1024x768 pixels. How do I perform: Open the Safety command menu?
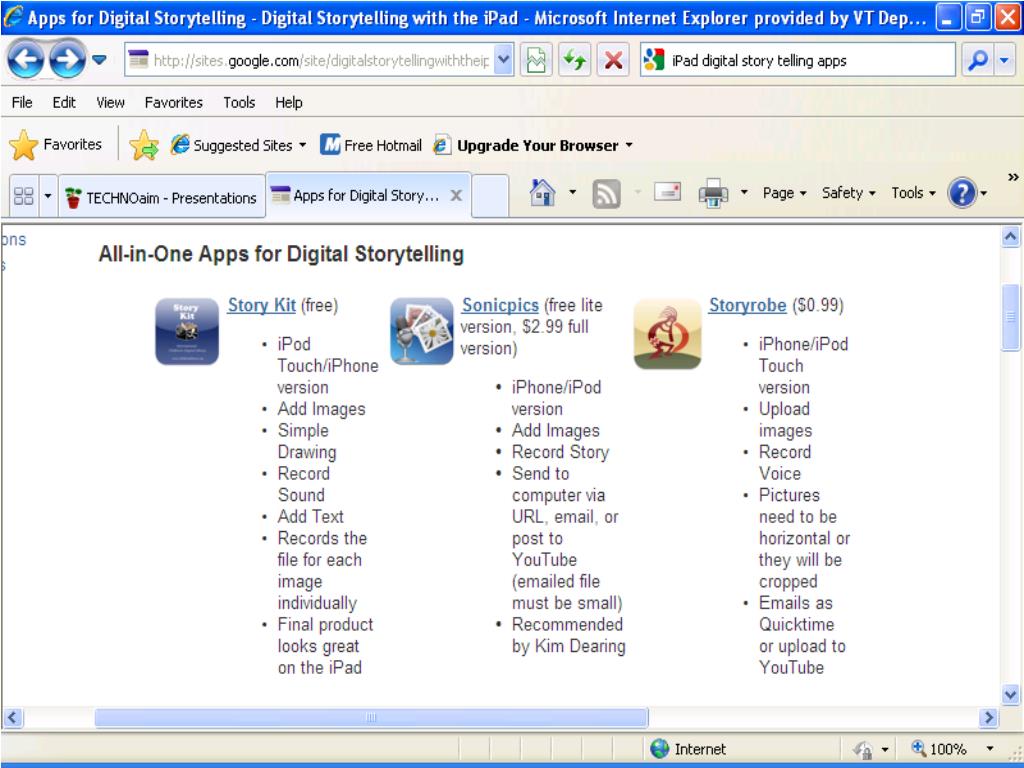[848, 193]
